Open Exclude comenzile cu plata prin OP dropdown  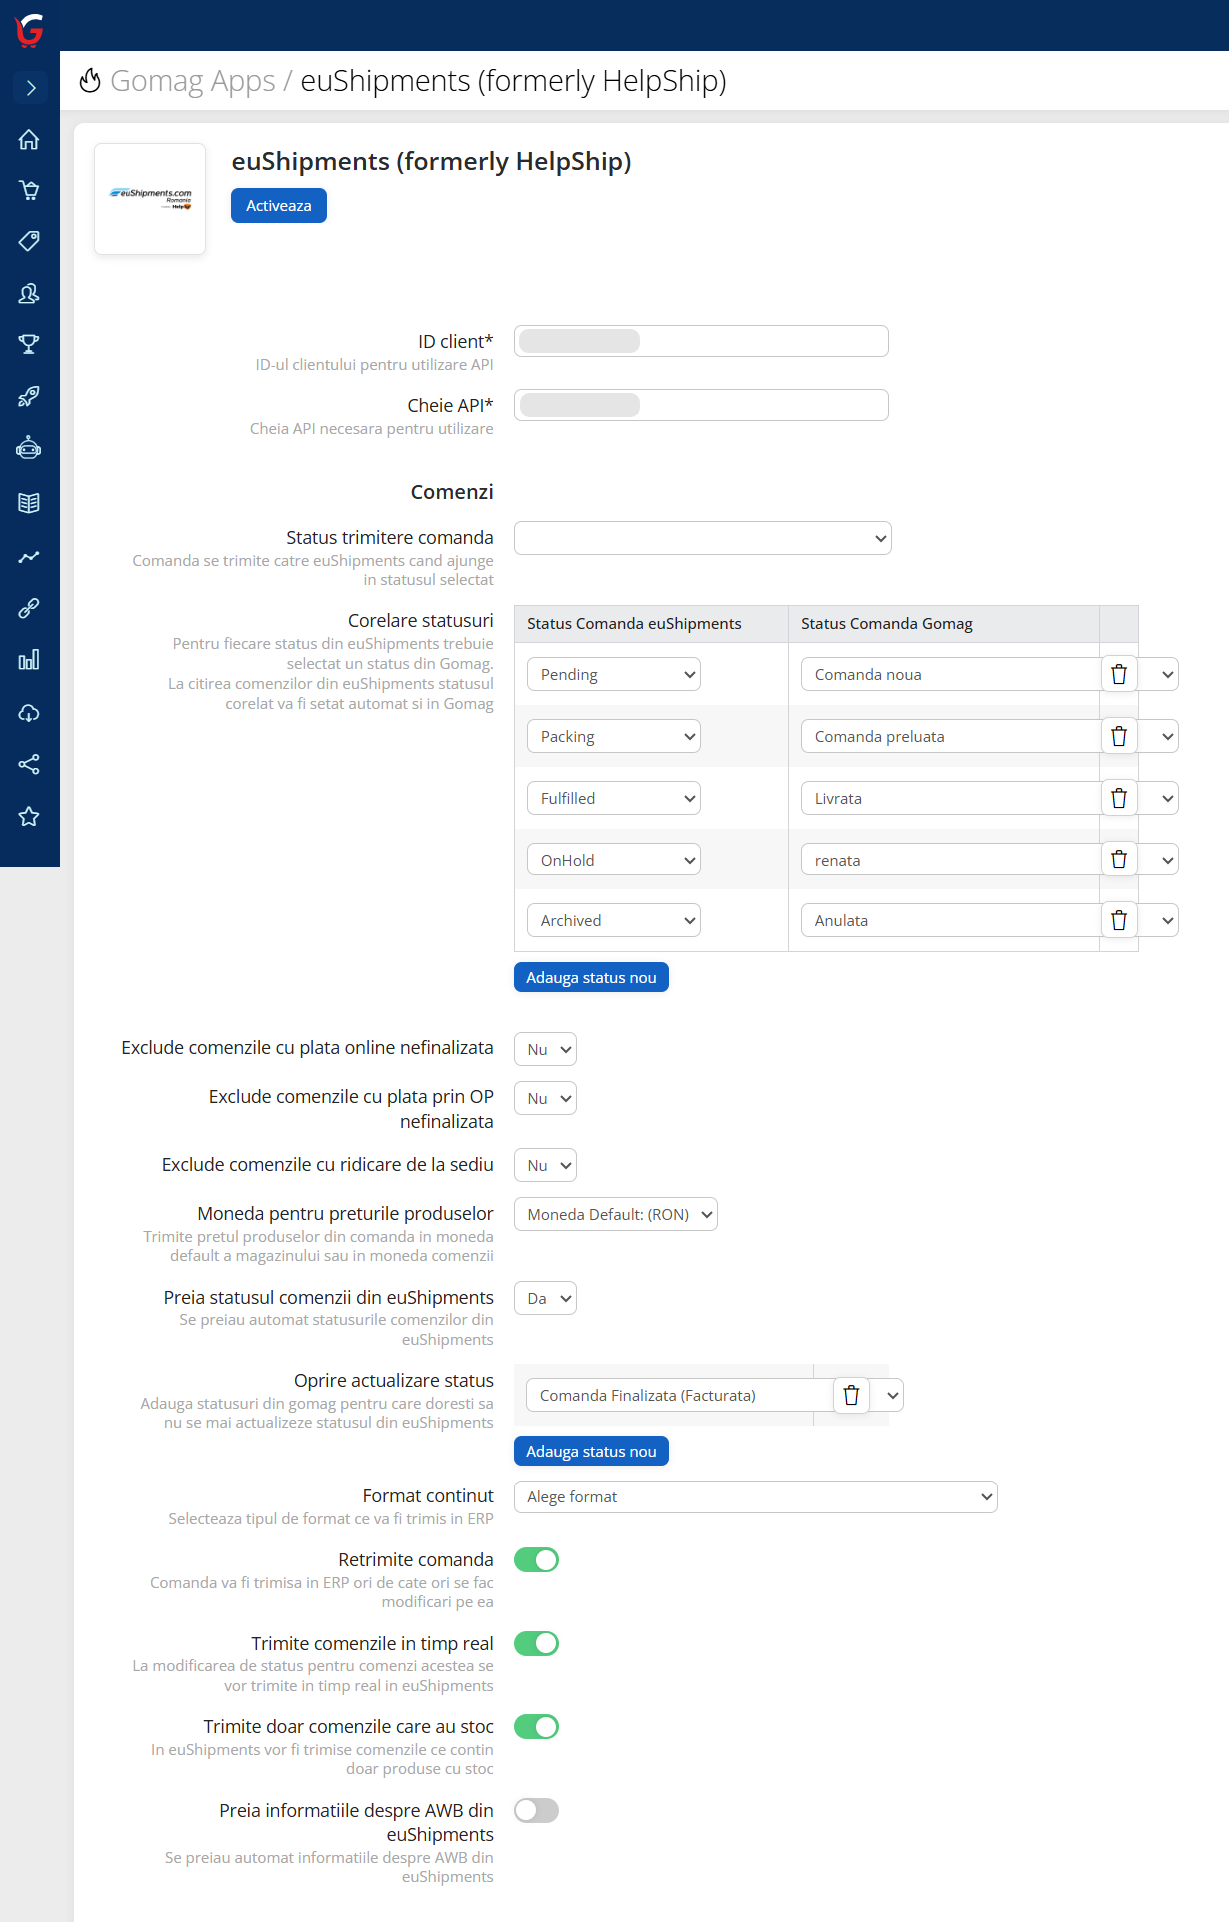tap(546, 1098)
